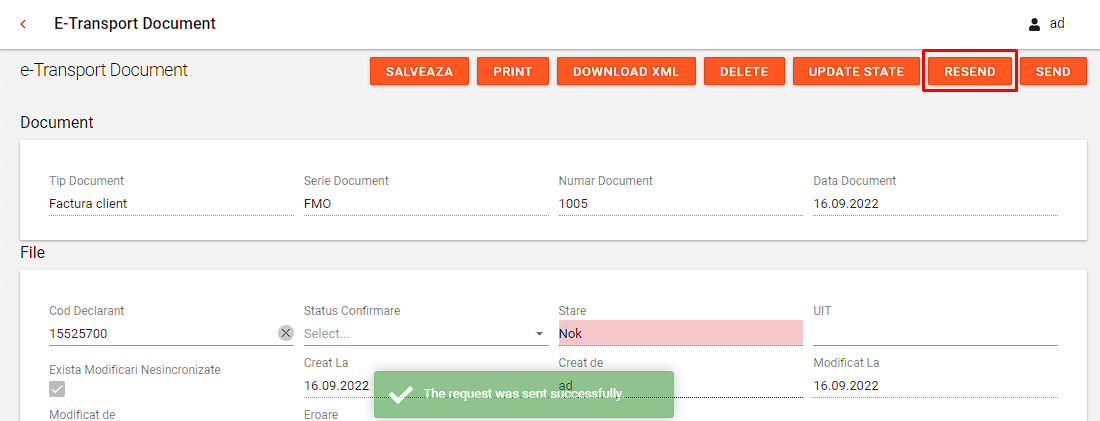This screenshot has height=421, width=1100.
Task: Open the user profile icon next to ad
Action: click(x=1034, y=25)
